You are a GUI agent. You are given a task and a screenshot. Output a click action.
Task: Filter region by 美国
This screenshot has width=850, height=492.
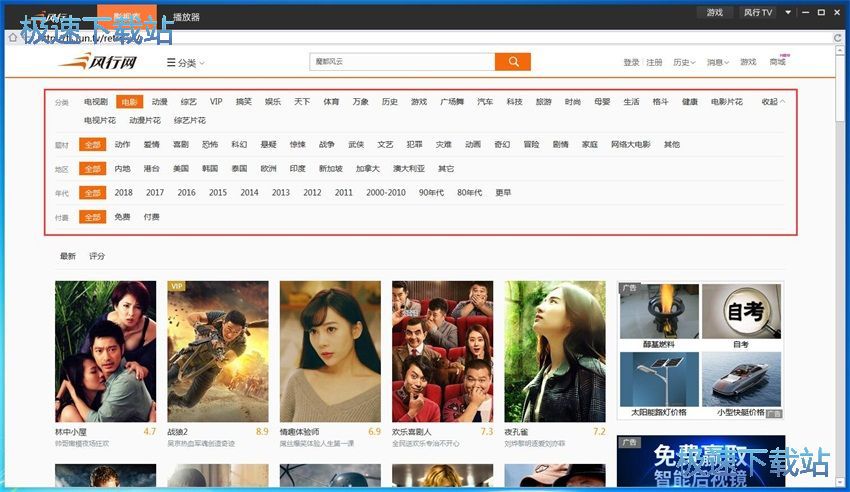pos(181,169)
